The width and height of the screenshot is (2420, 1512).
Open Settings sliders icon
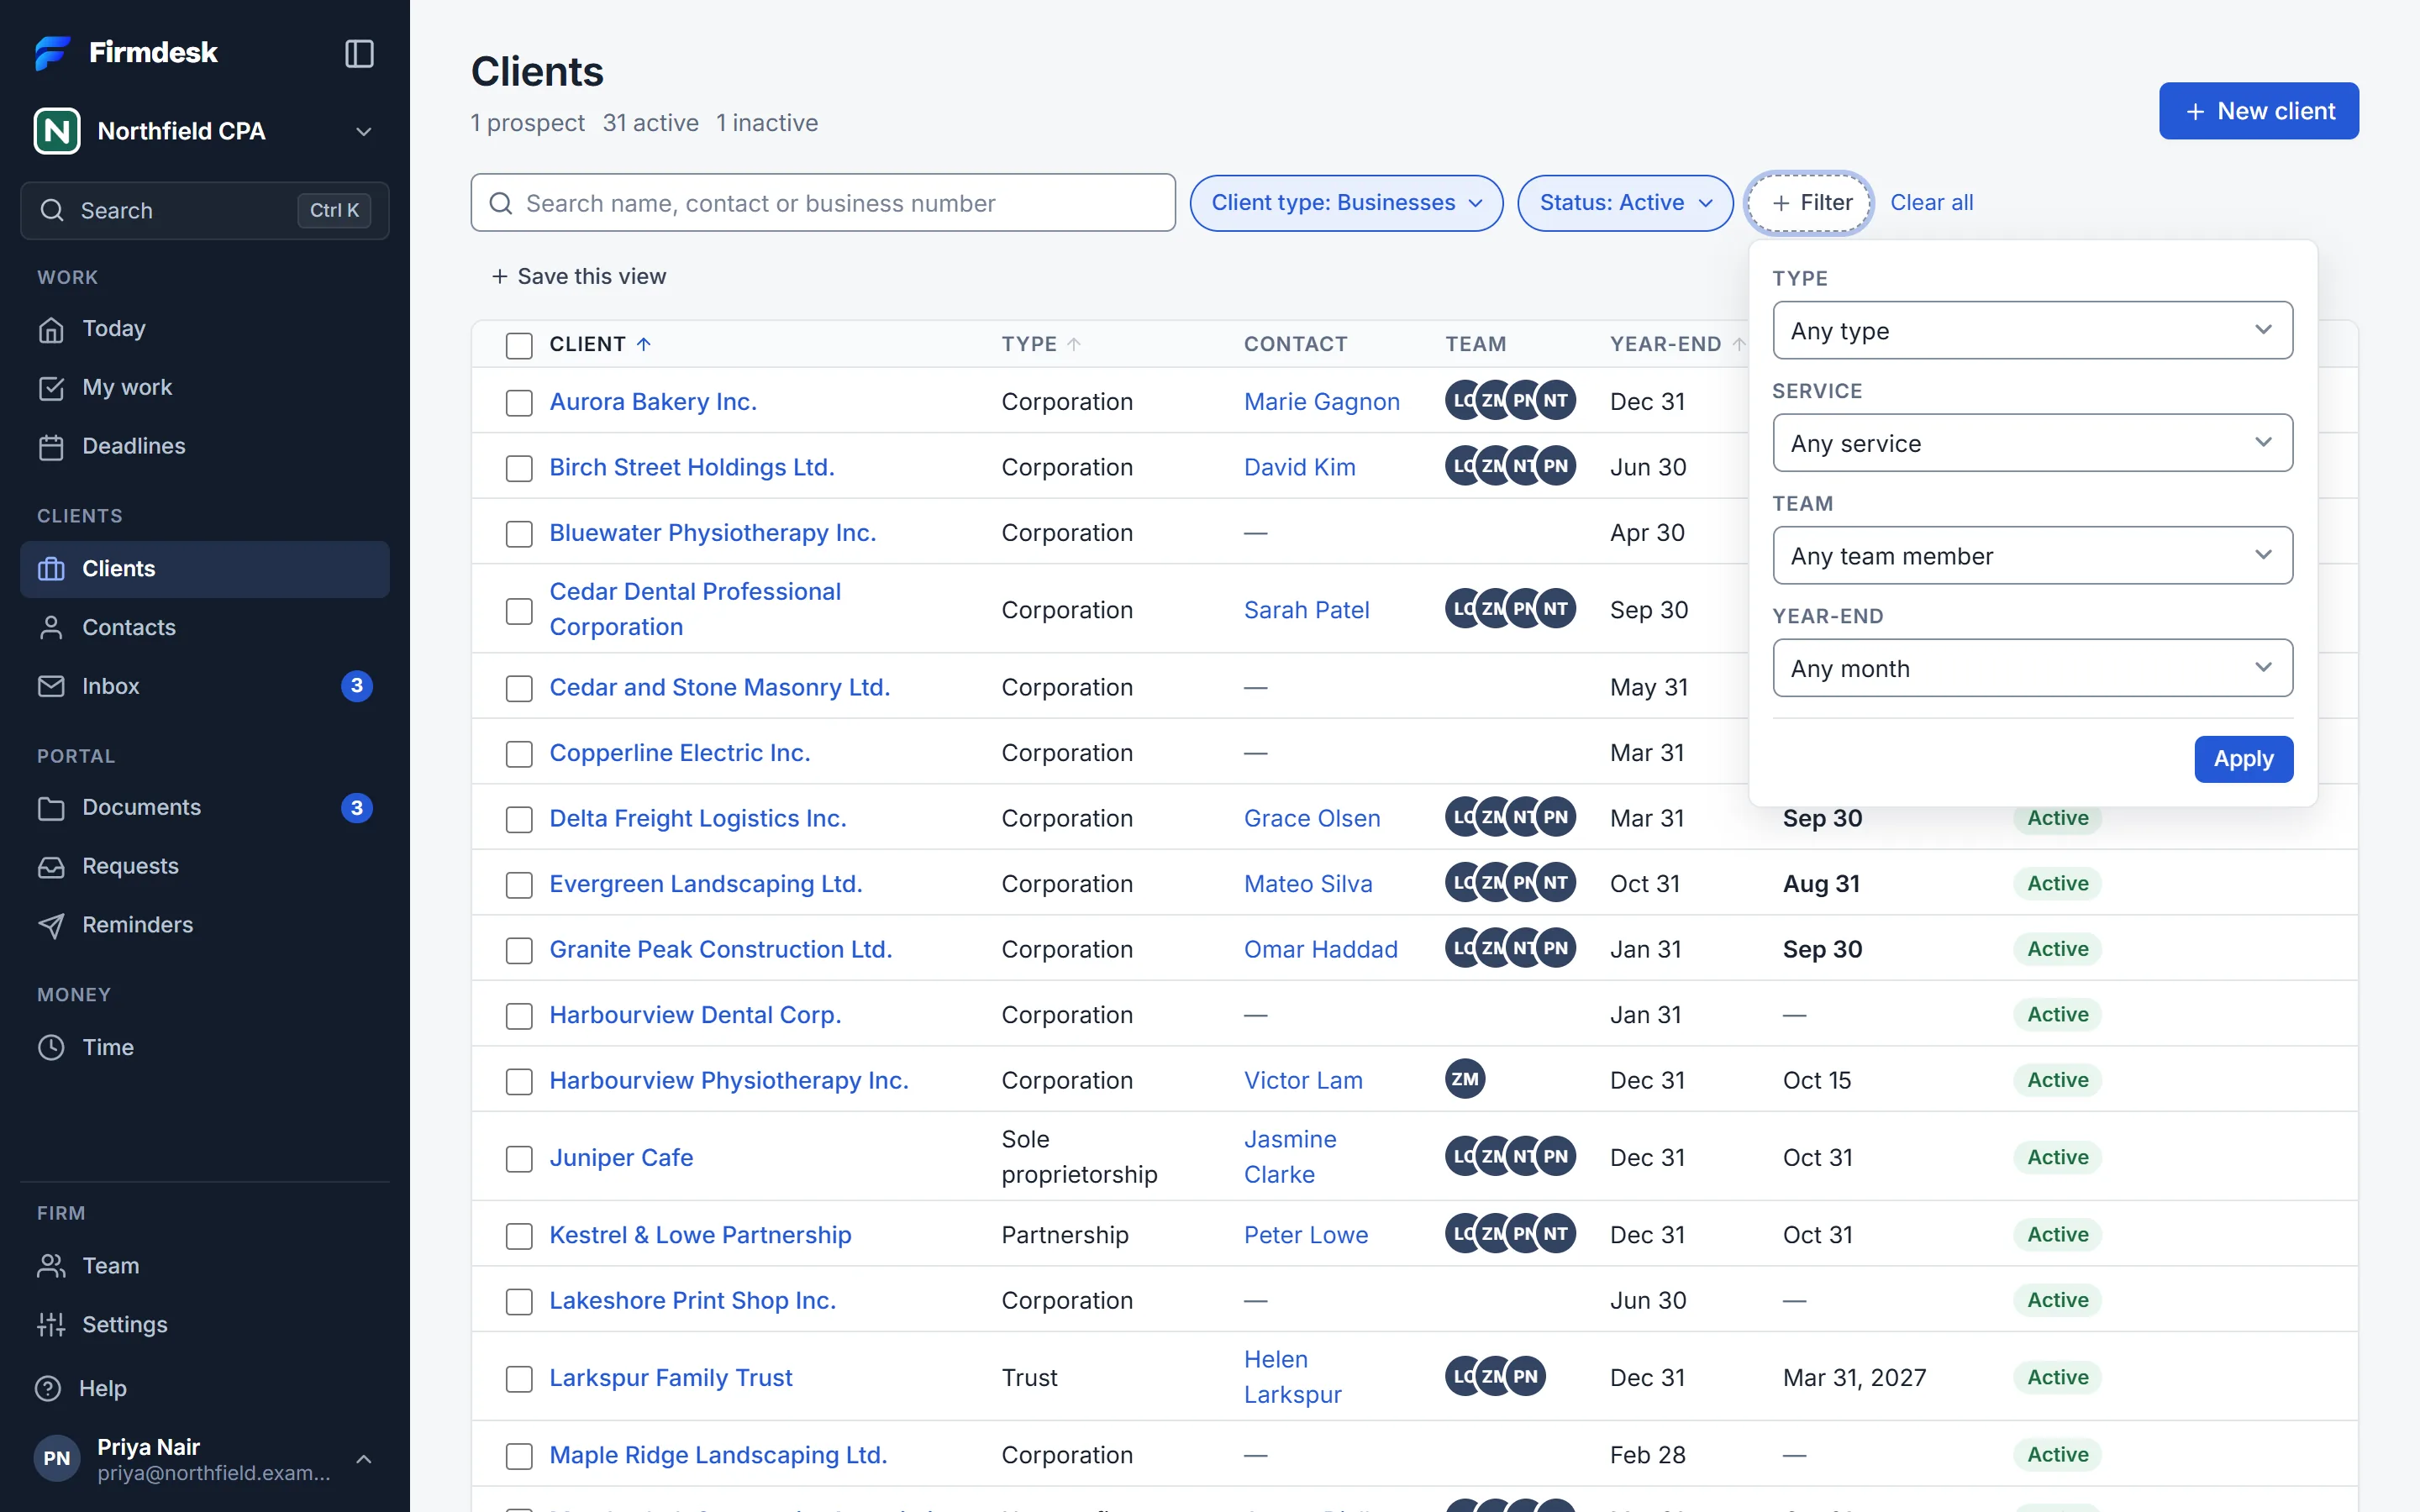pyautogui.click(x=51, y=1325)
